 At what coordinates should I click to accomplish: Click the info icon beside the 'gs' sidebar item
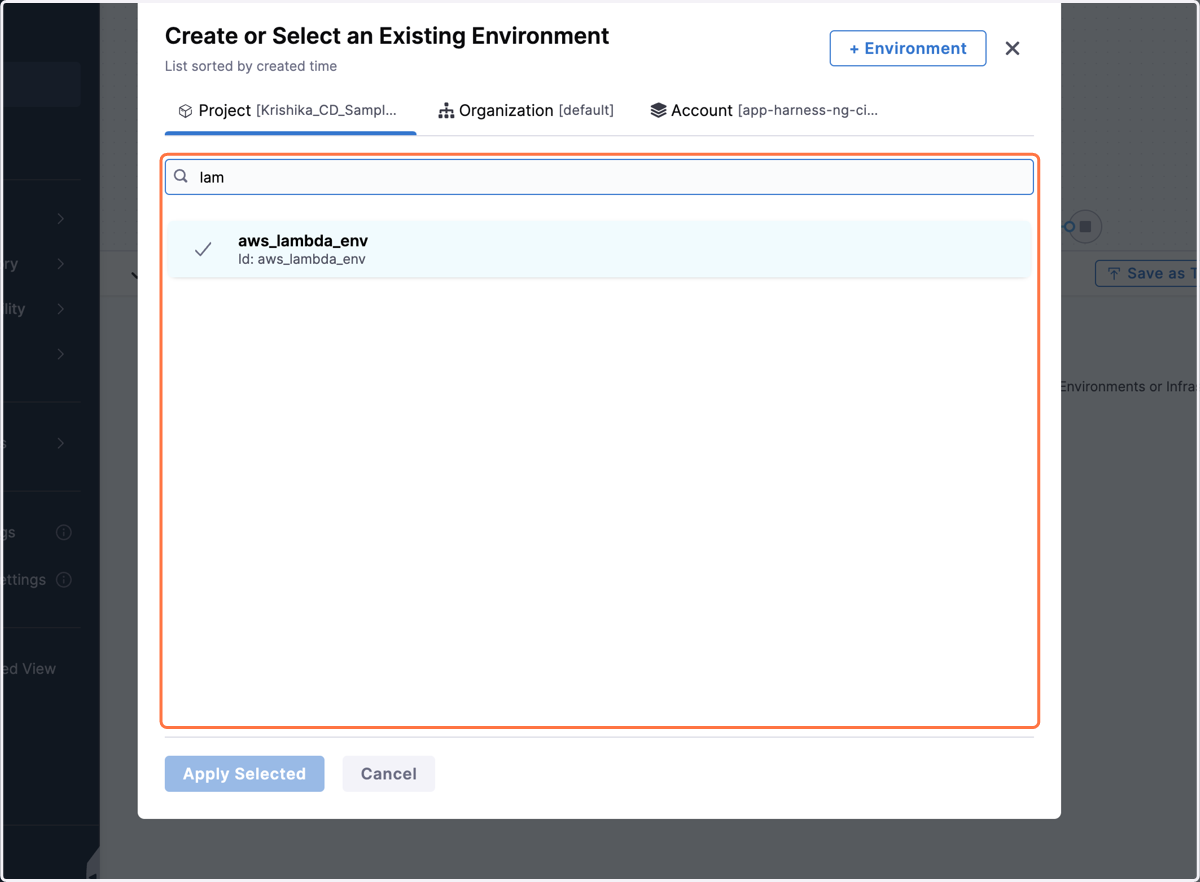(64, 532)
